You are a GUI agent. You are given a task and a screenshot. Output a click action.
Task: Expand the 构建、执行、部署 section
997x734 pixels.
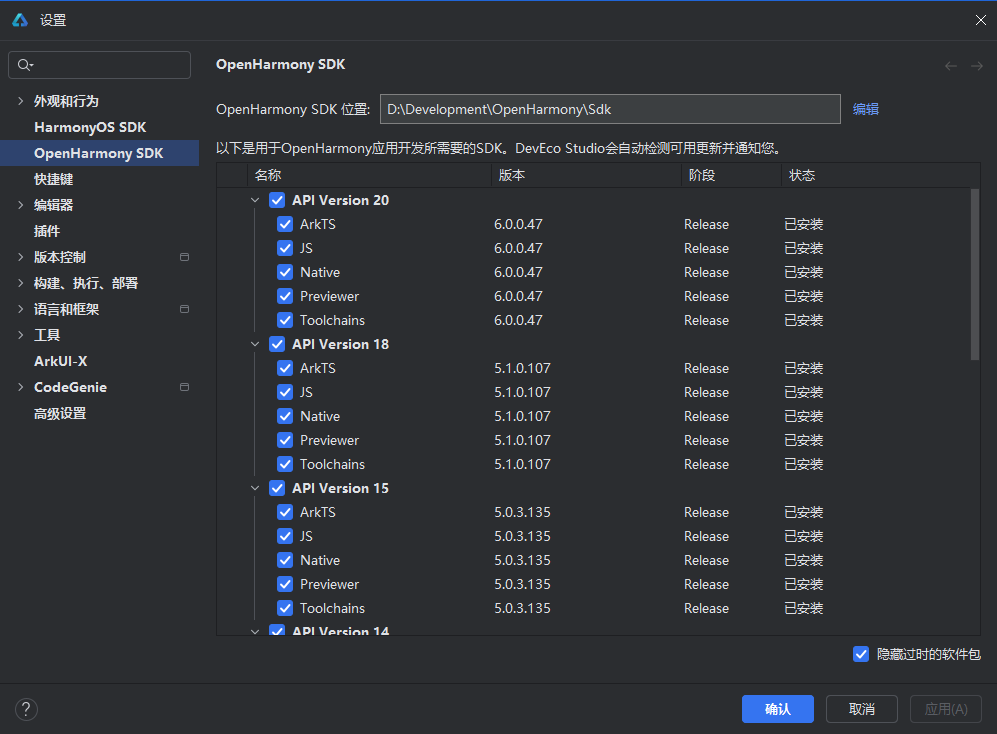tap(20, 283)
